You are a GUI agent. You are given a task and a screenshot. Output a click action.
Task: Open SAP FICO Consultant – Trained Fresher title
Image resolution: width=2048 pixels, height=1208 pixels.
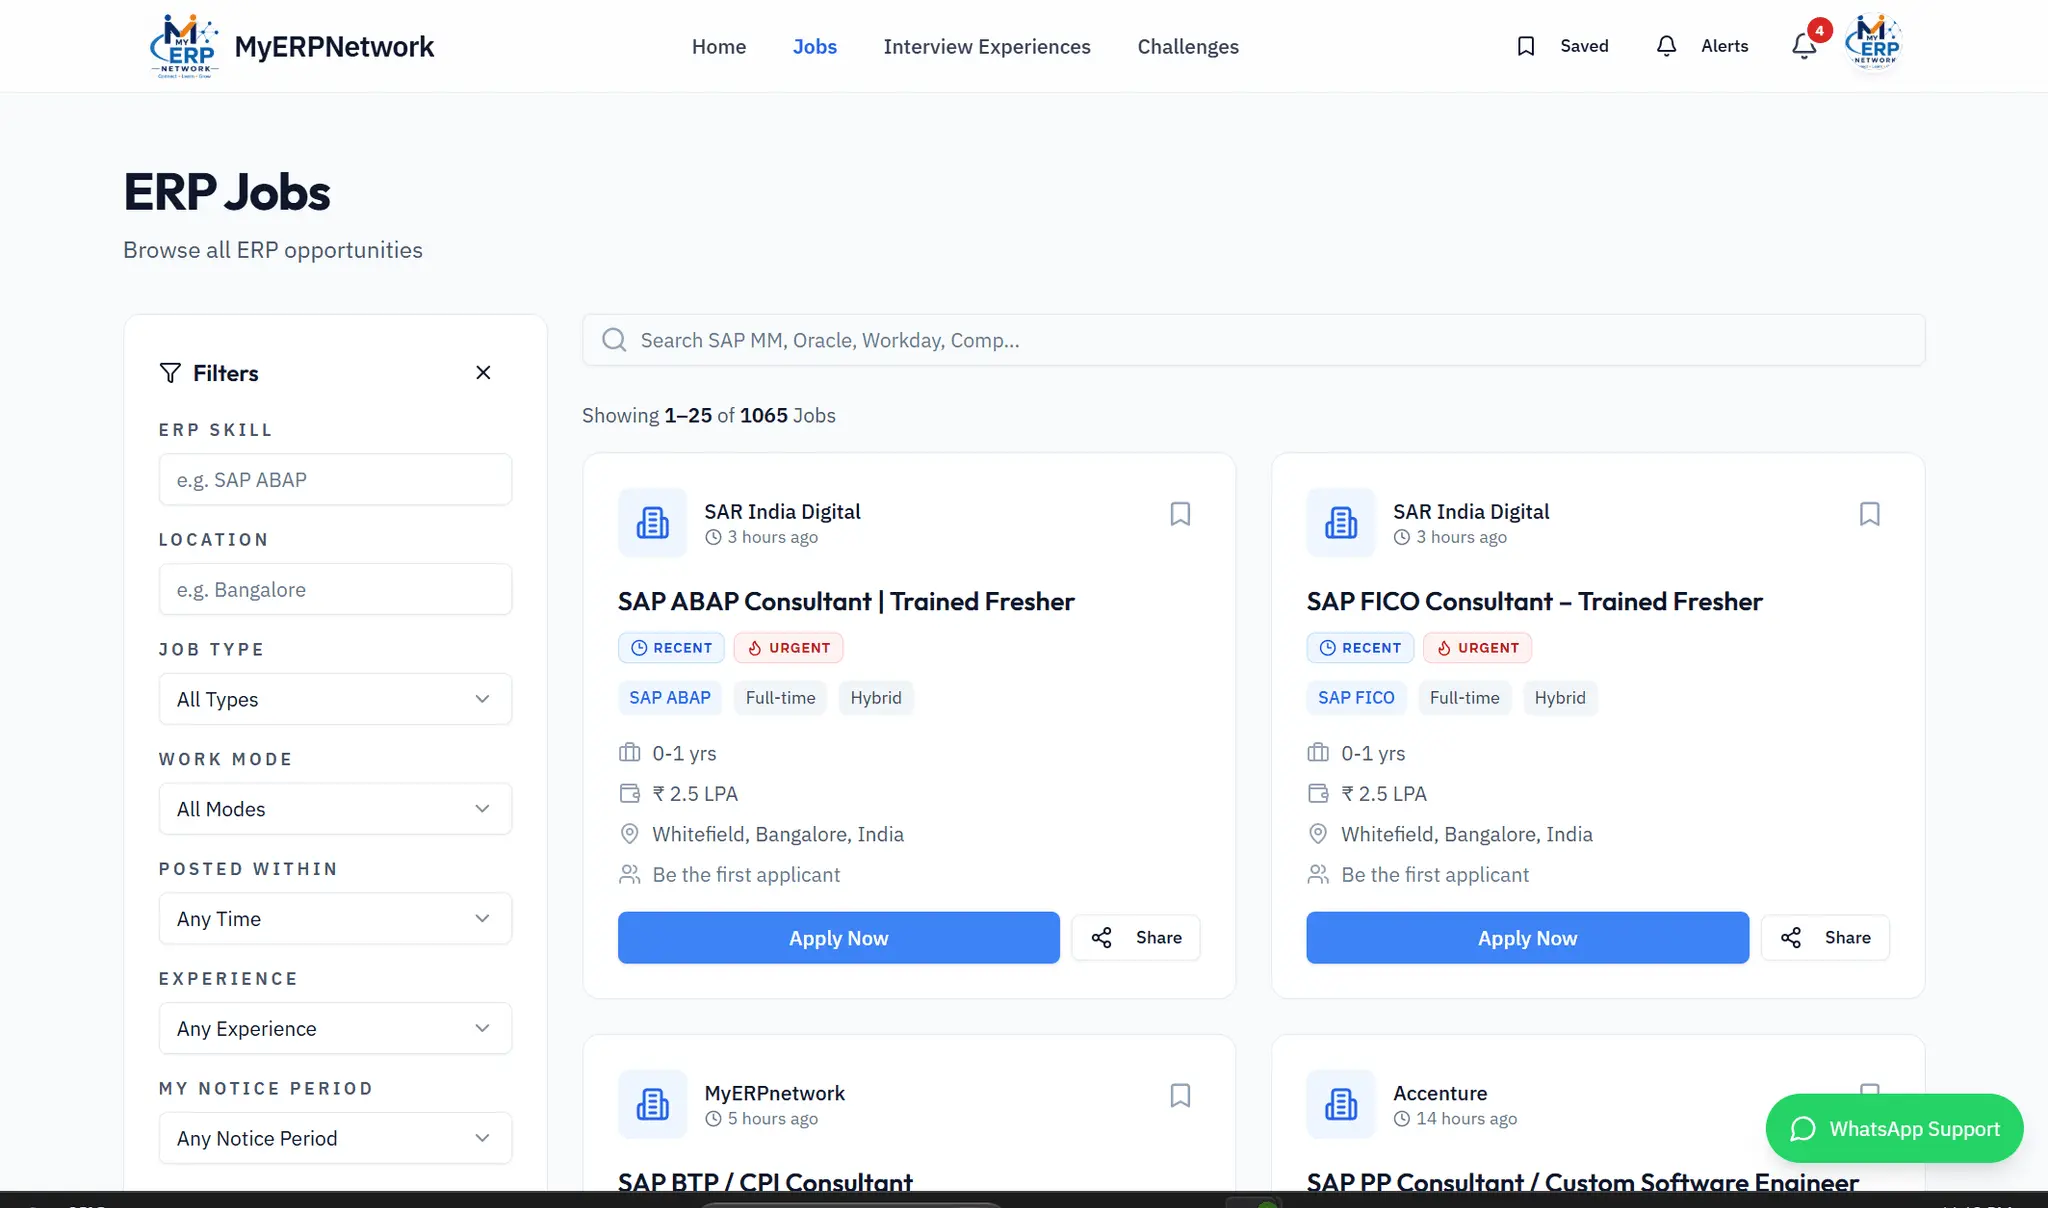tap(1534, 601)
